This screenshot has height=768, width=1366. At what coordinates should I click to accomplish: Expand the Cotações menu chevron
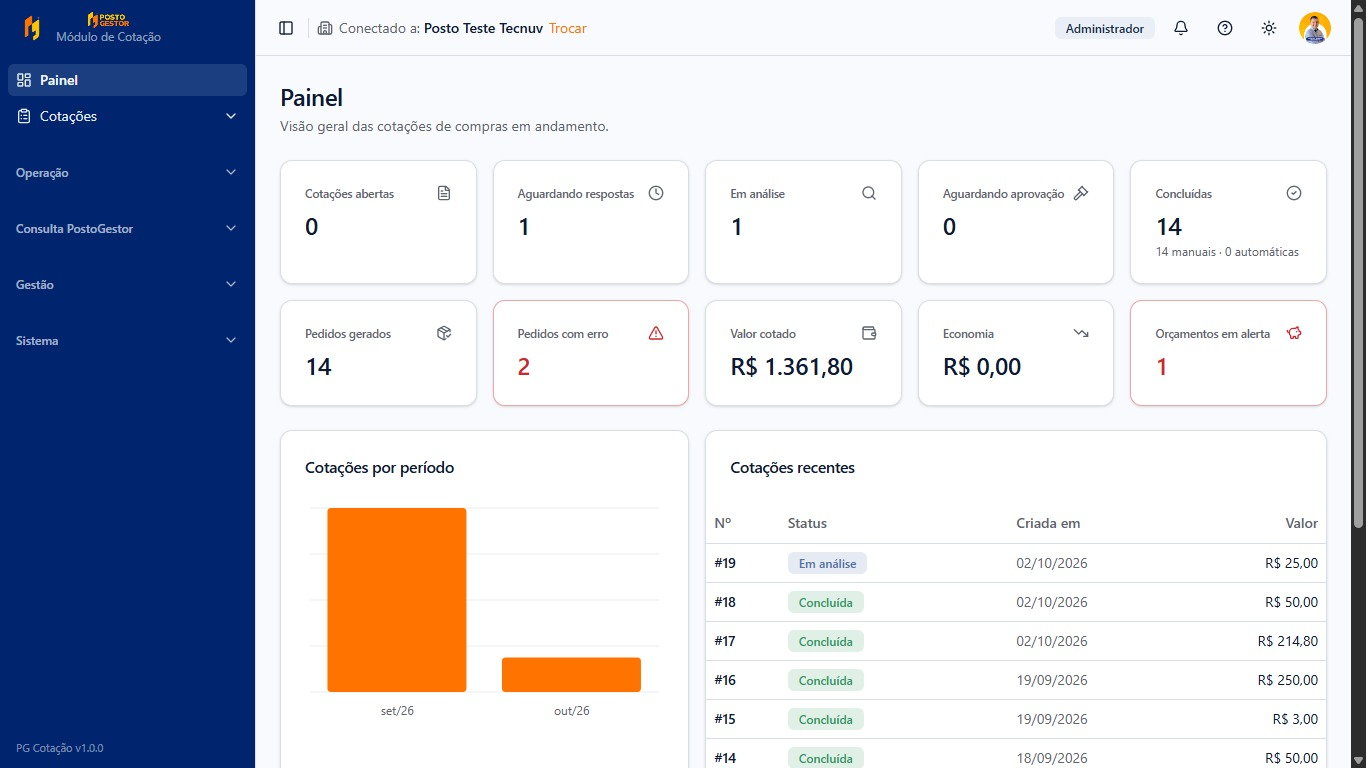point(231,116)
